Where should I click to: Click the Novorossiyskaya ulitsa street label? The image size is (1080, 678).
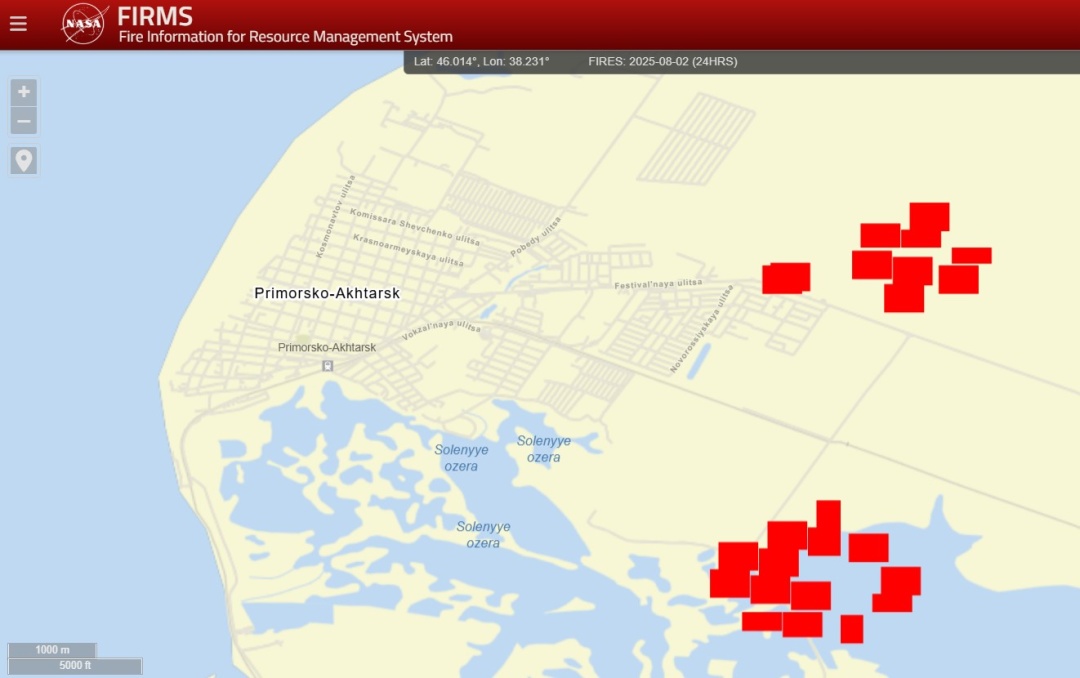(701, 330)
